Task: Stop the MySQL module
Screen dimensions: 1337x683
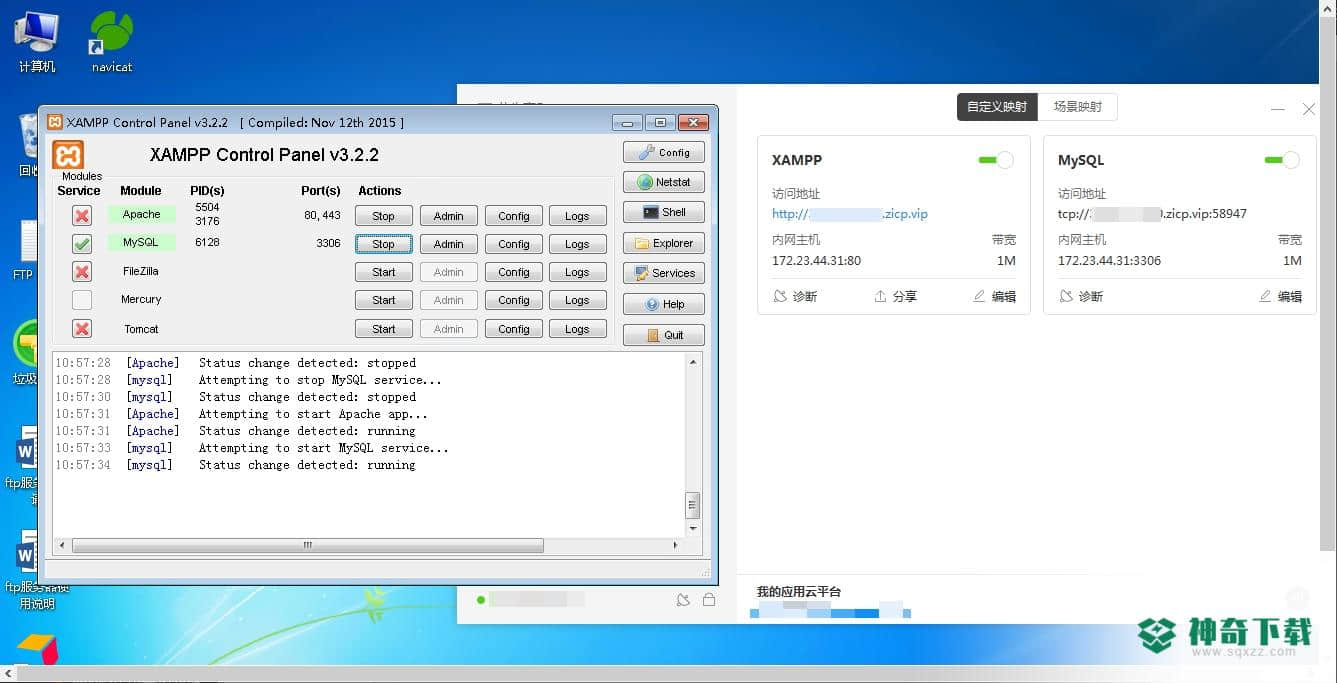Action: pyautogui.click(x=384, y=244)
